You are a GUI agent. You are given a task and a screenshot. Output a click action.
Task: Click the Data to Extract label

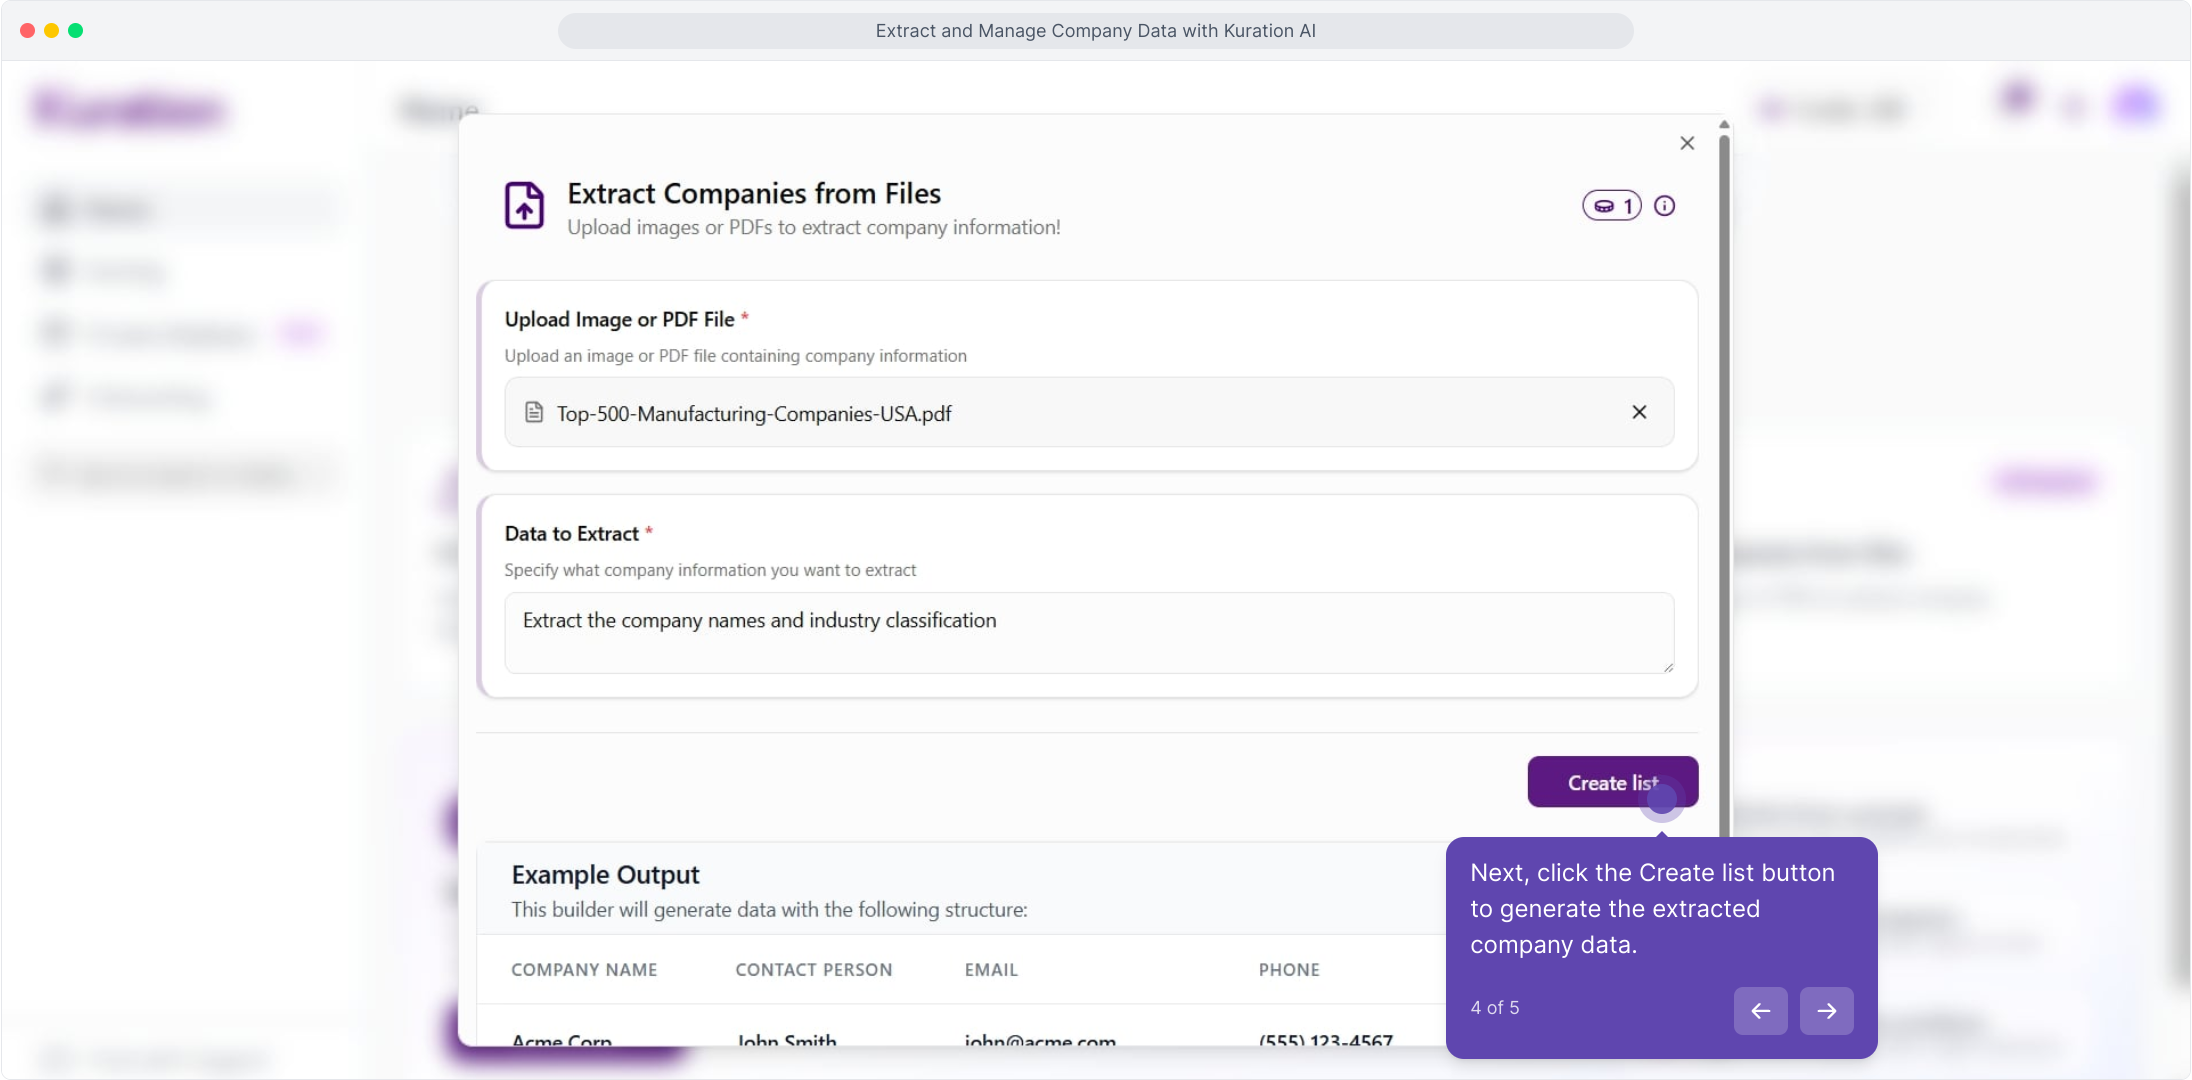571,534
